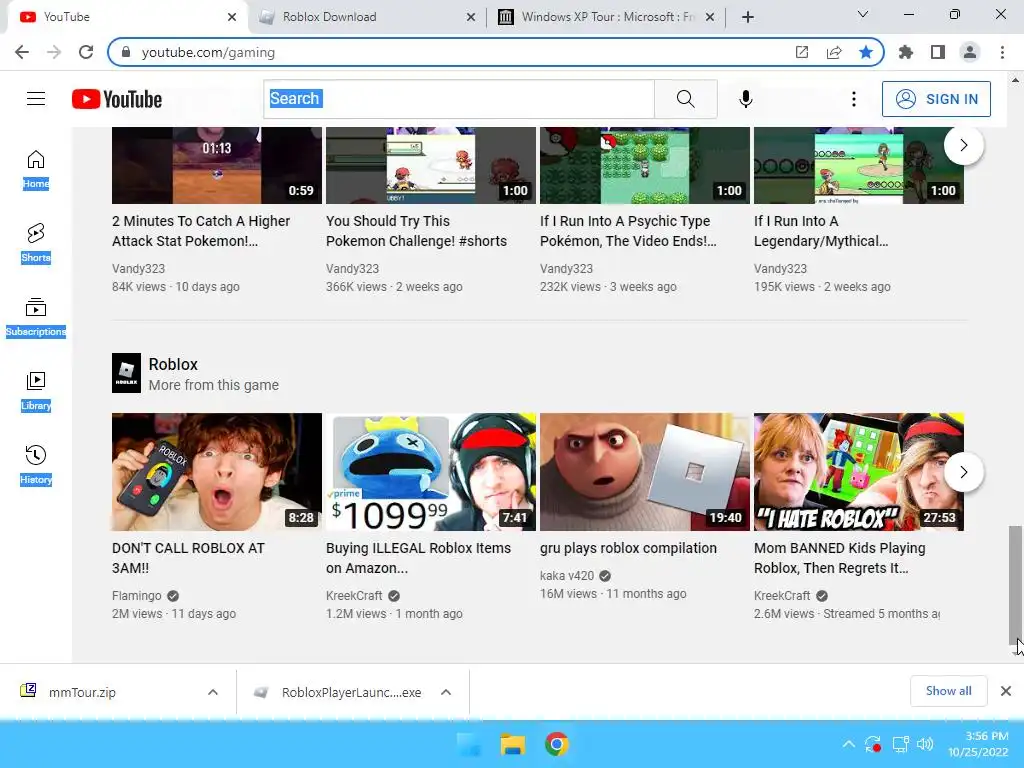Click the network icon in system tray

tap(901, 744)
